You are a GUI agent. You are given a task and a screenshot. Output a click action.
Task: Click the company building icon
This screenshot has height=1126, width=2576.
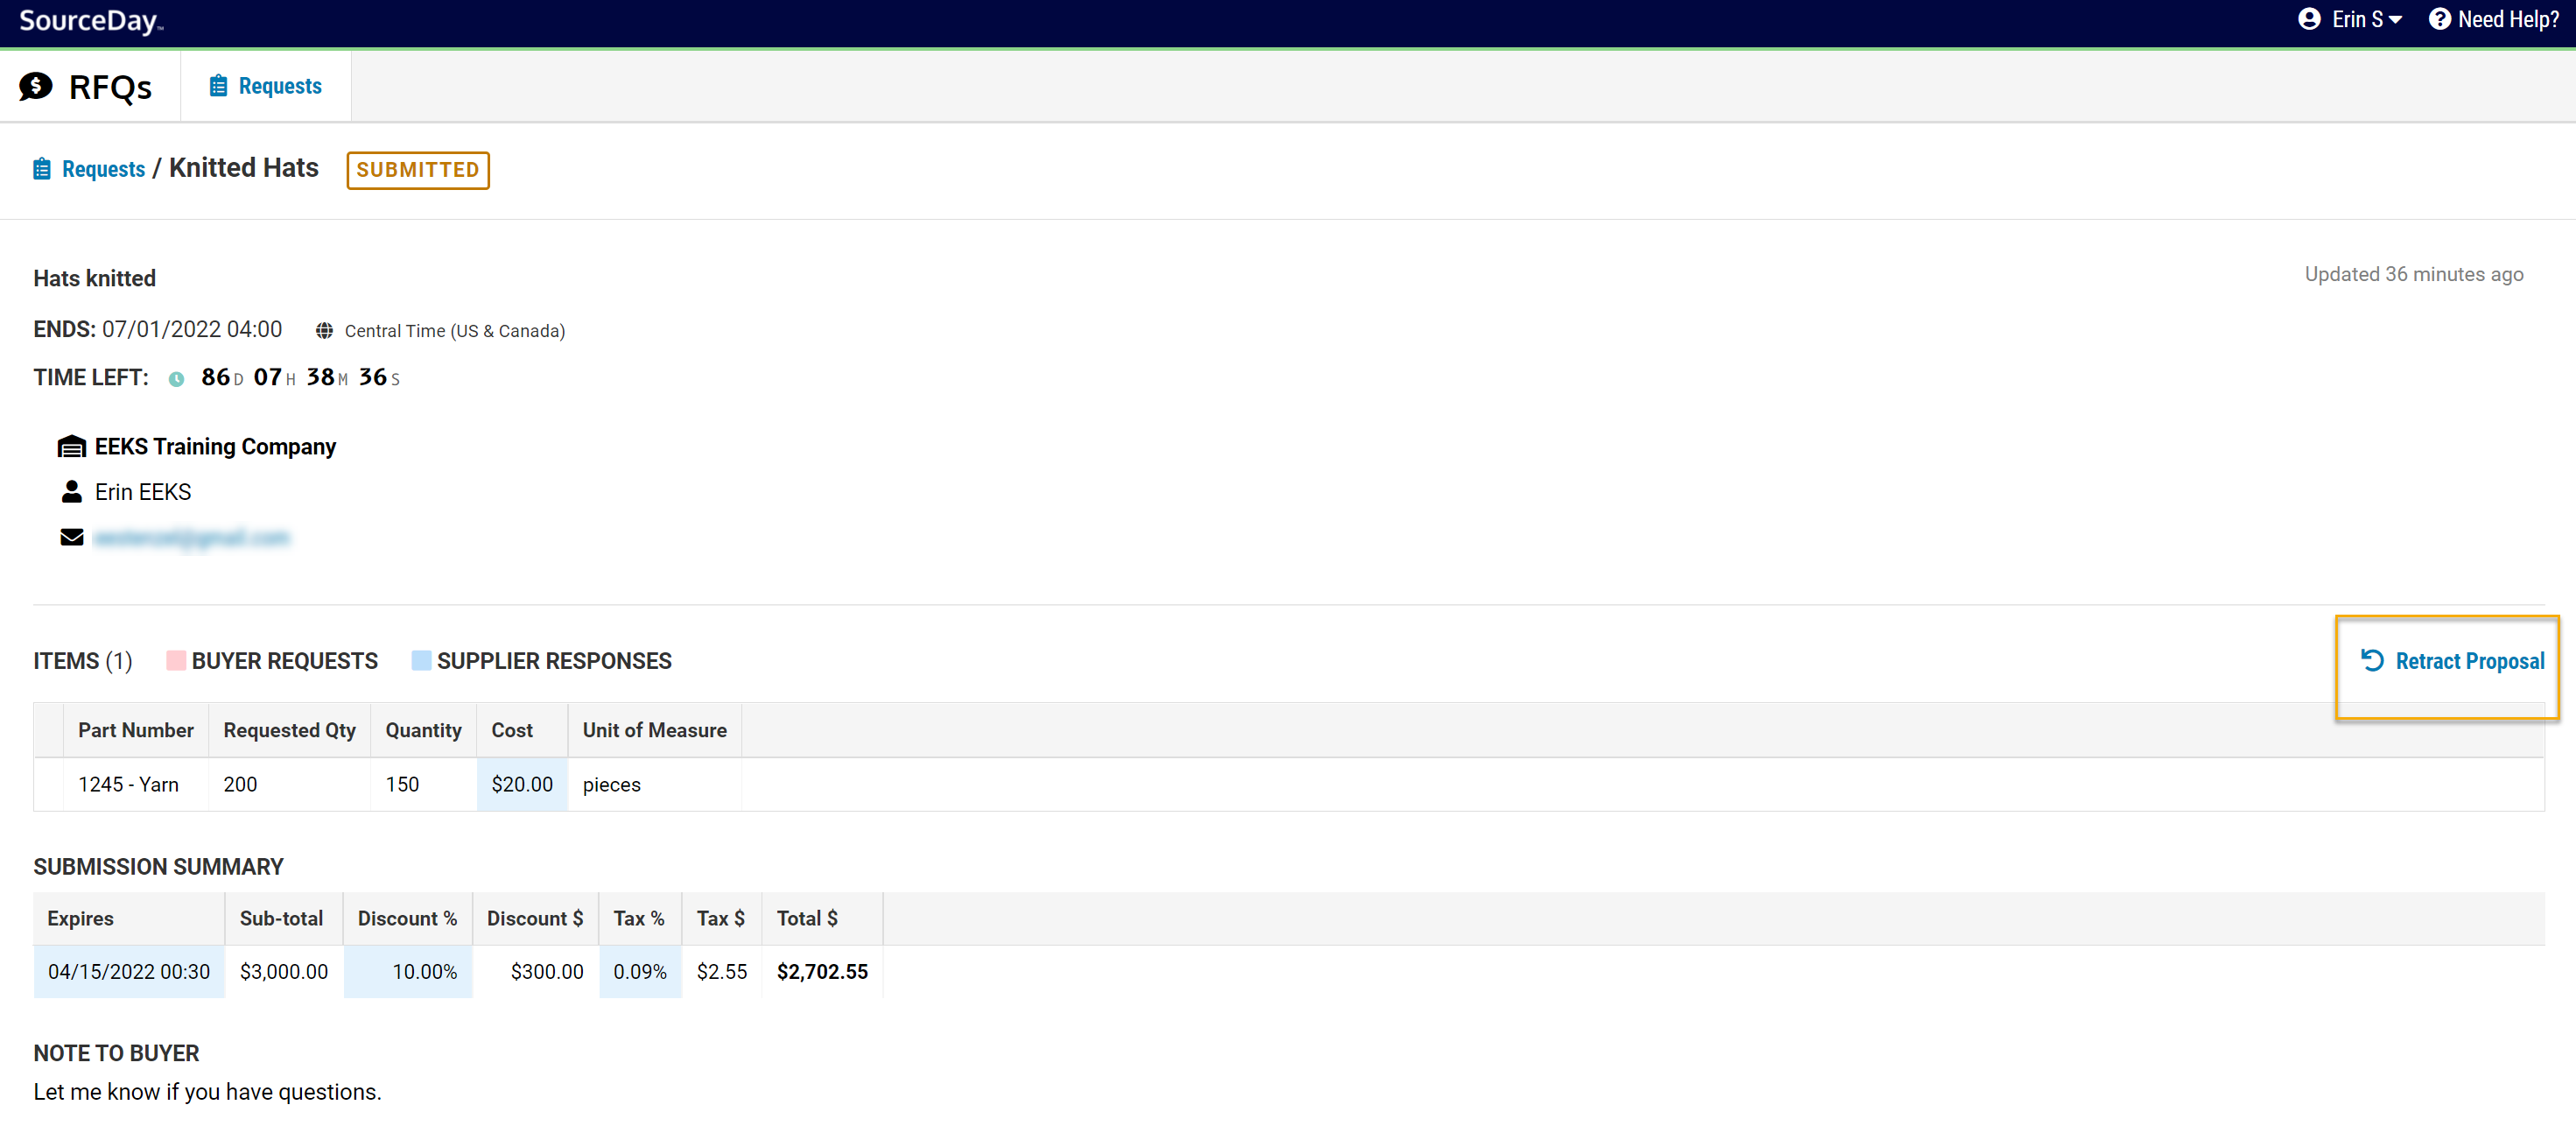click(72, 446)
